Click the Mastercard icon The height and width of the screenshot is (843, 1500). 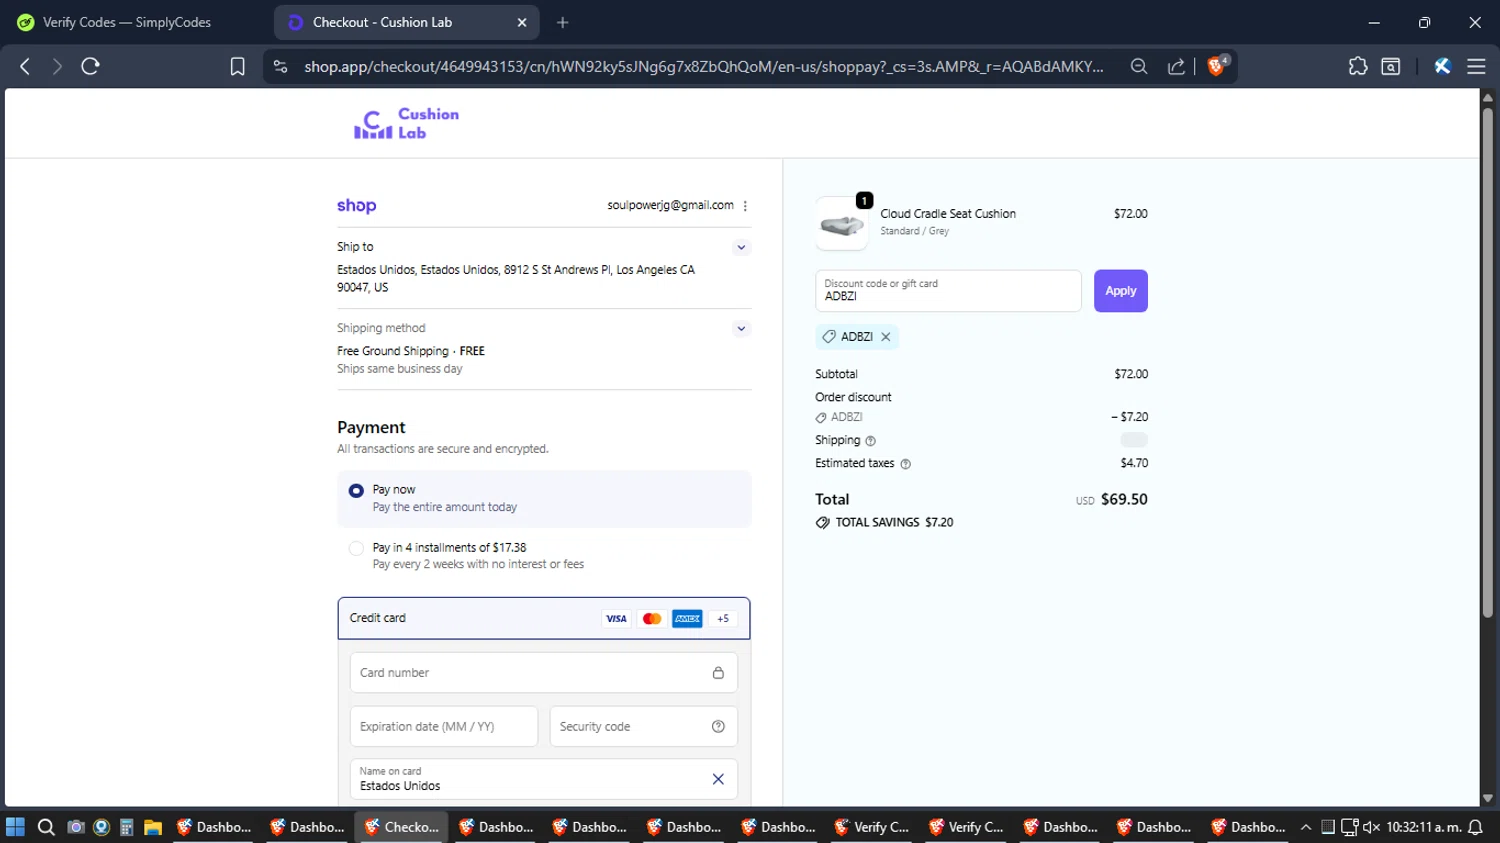[x=652, y=619]
